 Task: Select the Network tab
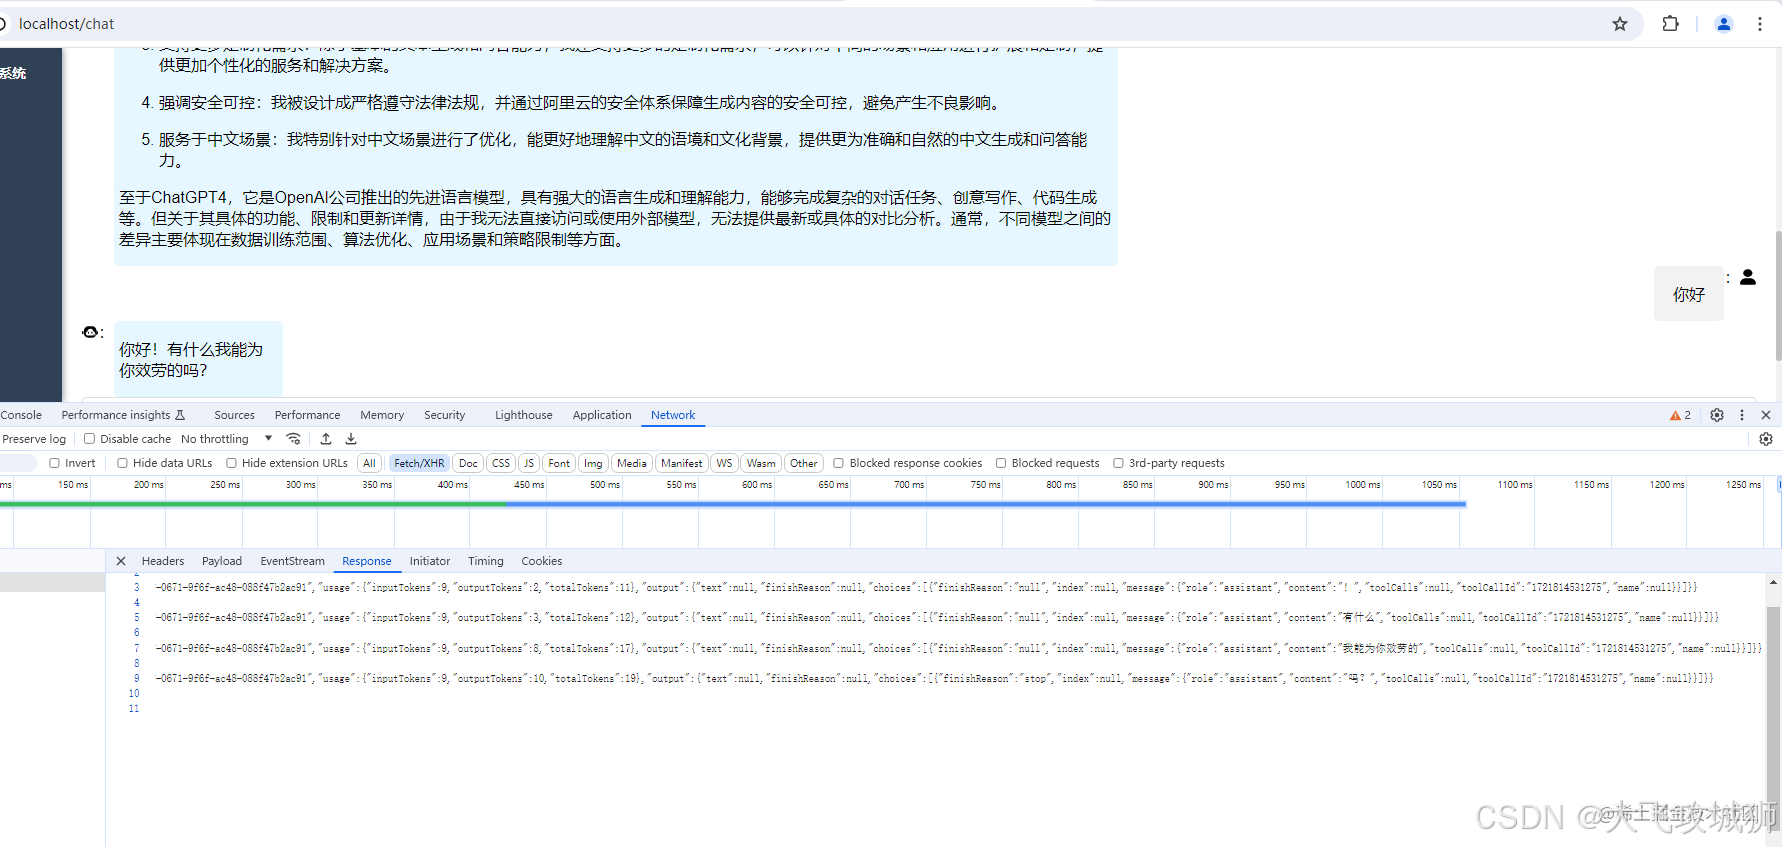point(673,415)
